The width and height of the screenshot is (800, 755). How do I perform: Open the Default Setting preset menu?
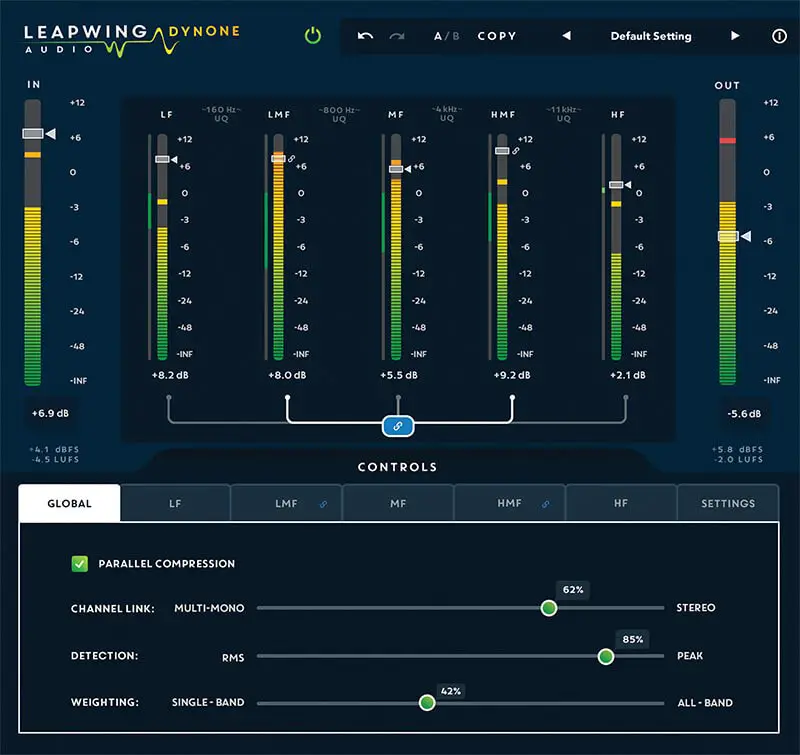coord(651,36)
